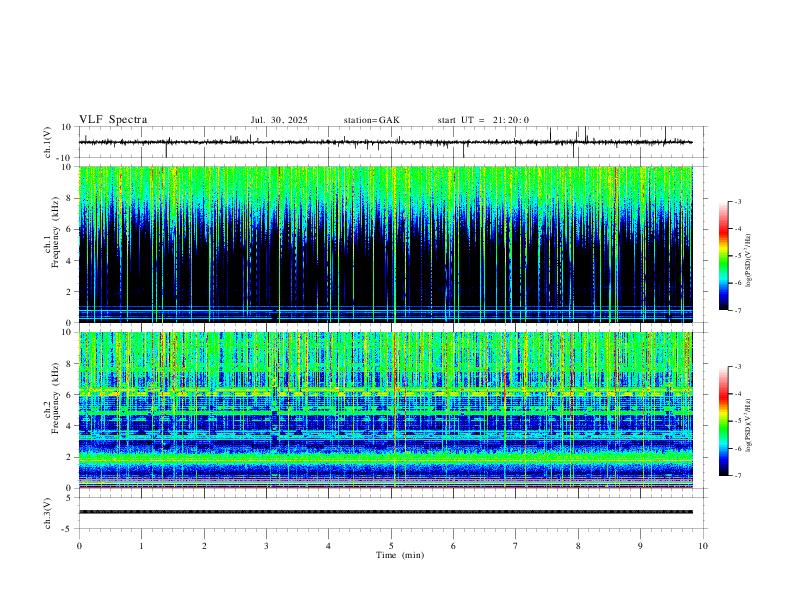
Task: Click the ch.2 PSD color bar
Action: click(x=723, y=421)
